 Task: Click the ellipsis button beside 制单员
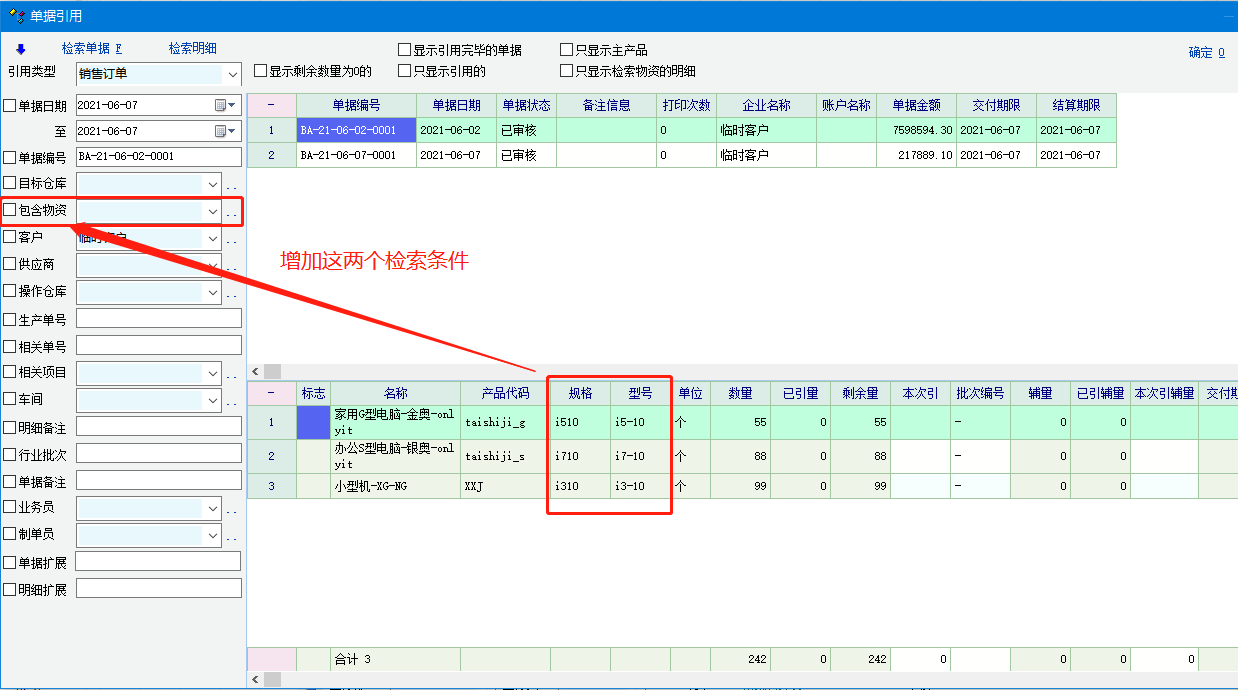(231, 536)
